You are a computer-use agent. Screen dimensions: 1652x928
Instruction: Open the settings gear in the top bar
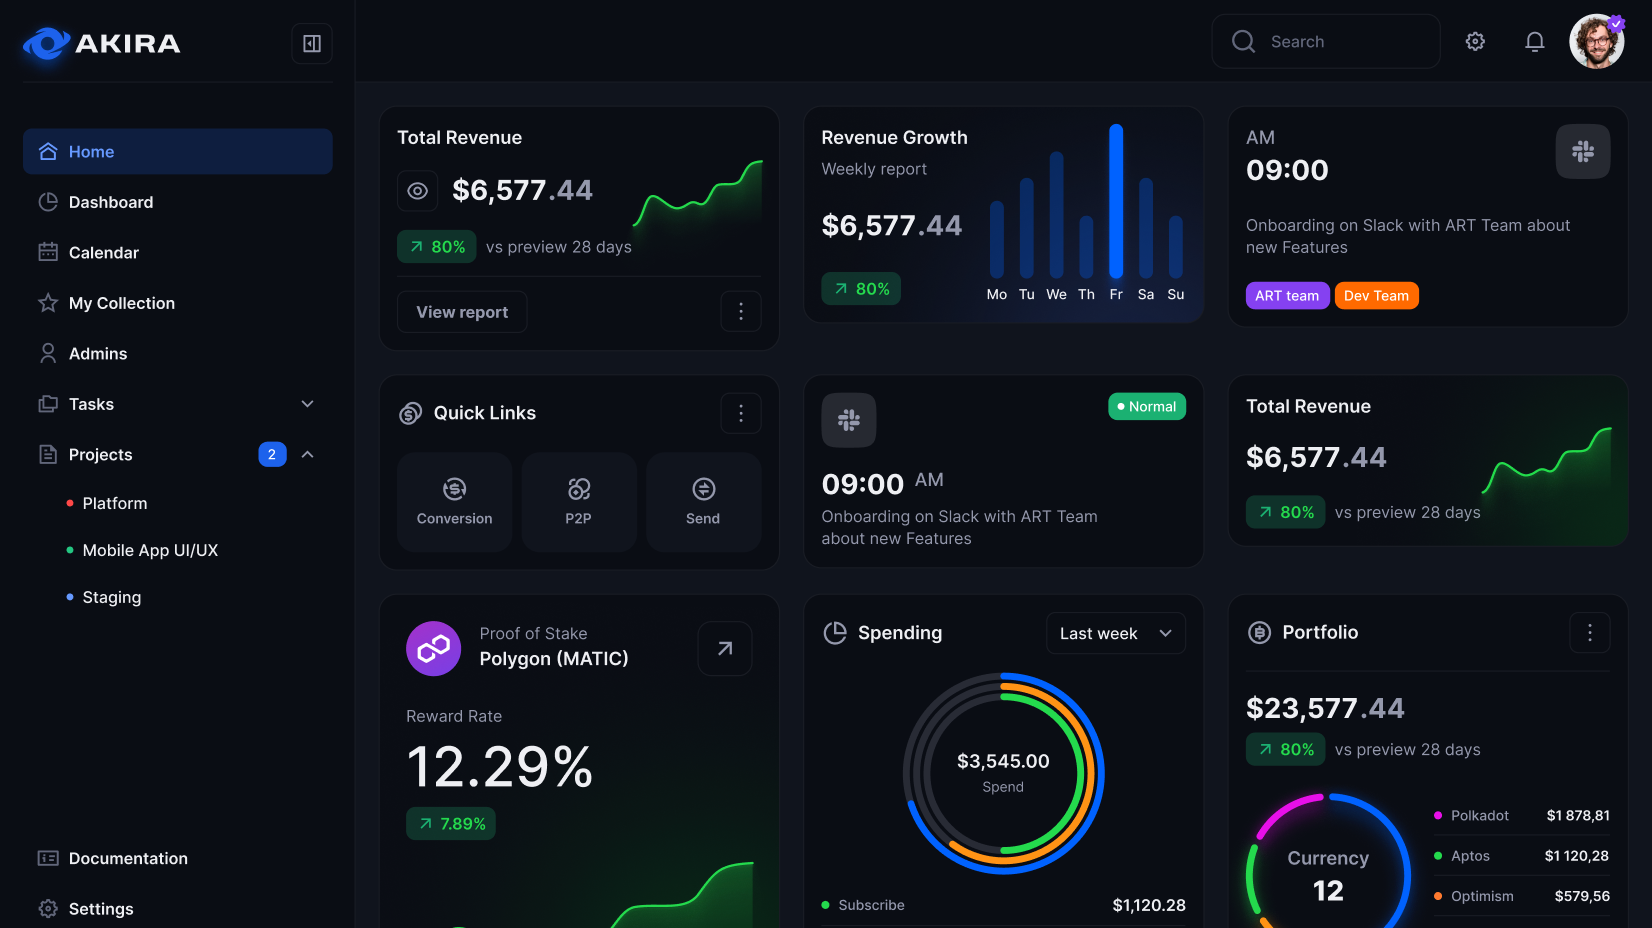1475,41
